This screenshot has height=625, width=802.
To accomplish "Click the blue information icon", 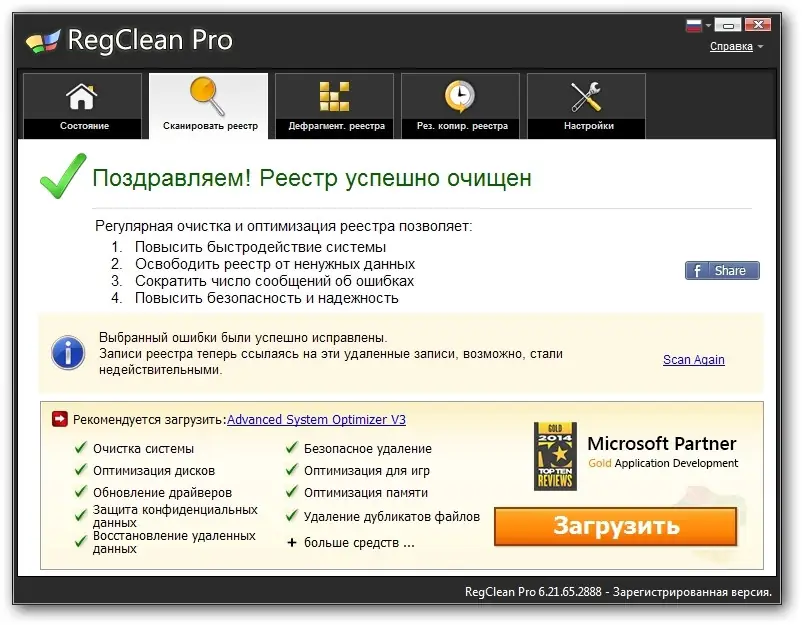I will 68,352.
